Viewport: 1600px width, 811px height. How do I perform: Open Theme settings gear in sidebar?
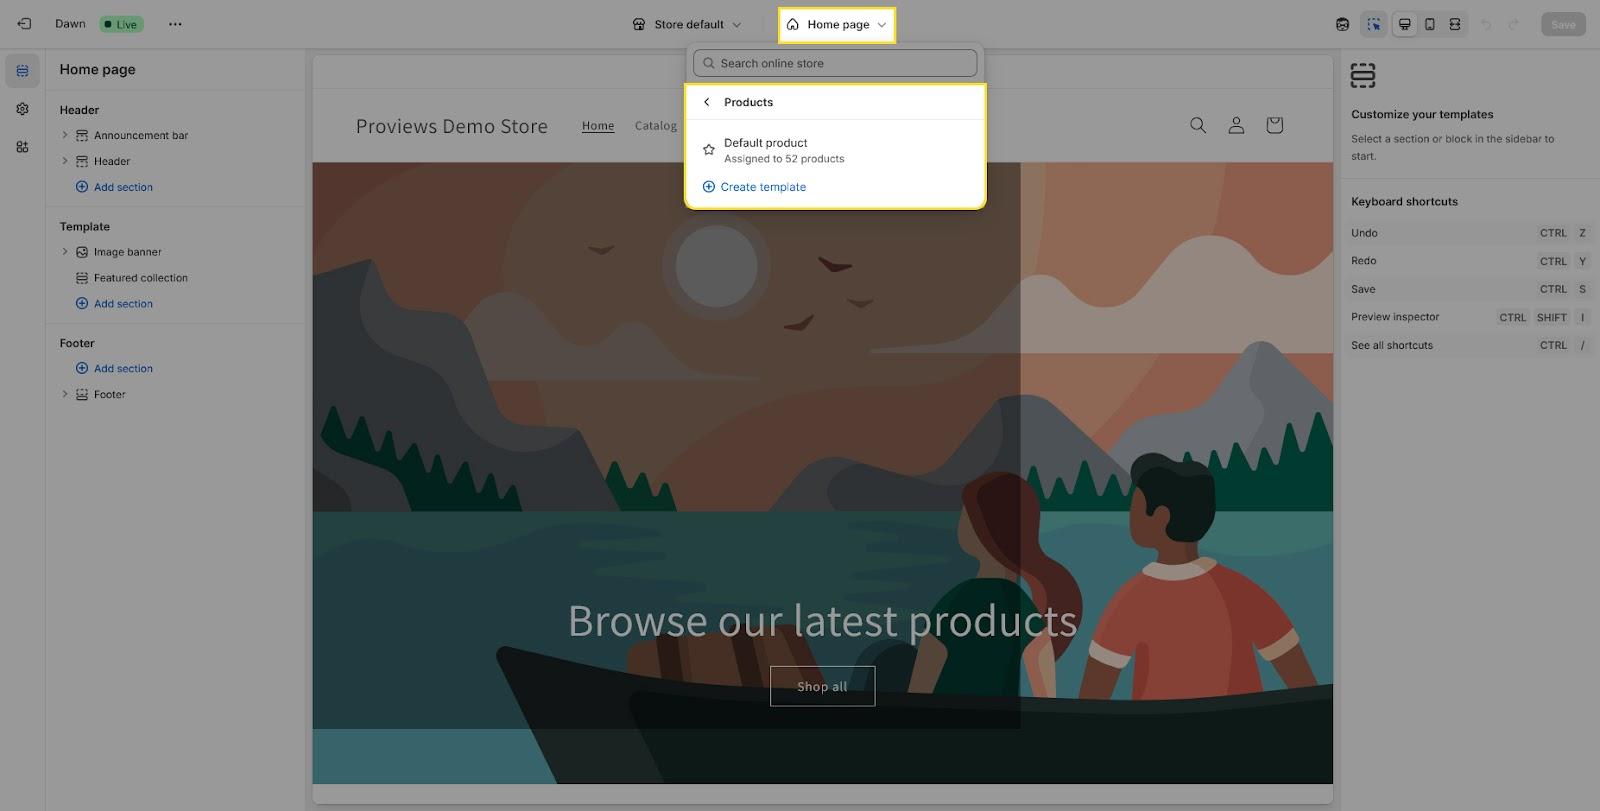22,109
